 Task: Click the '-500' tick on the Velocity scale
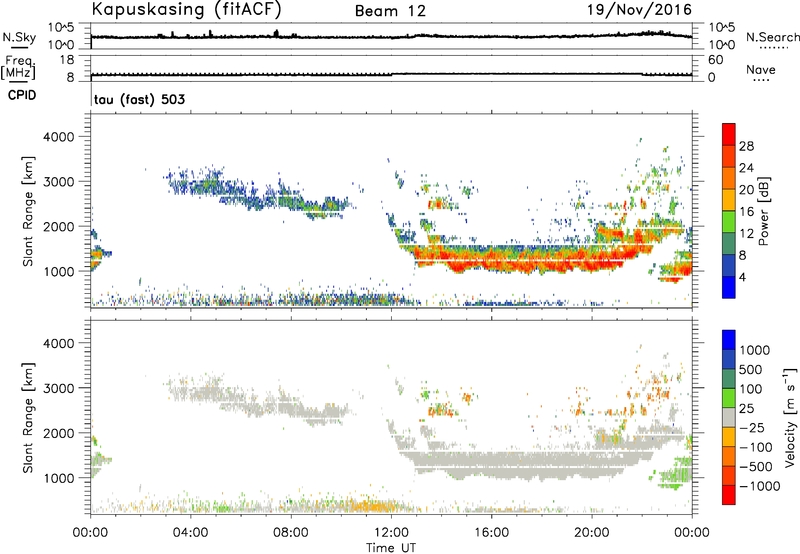tap(755, 467)
